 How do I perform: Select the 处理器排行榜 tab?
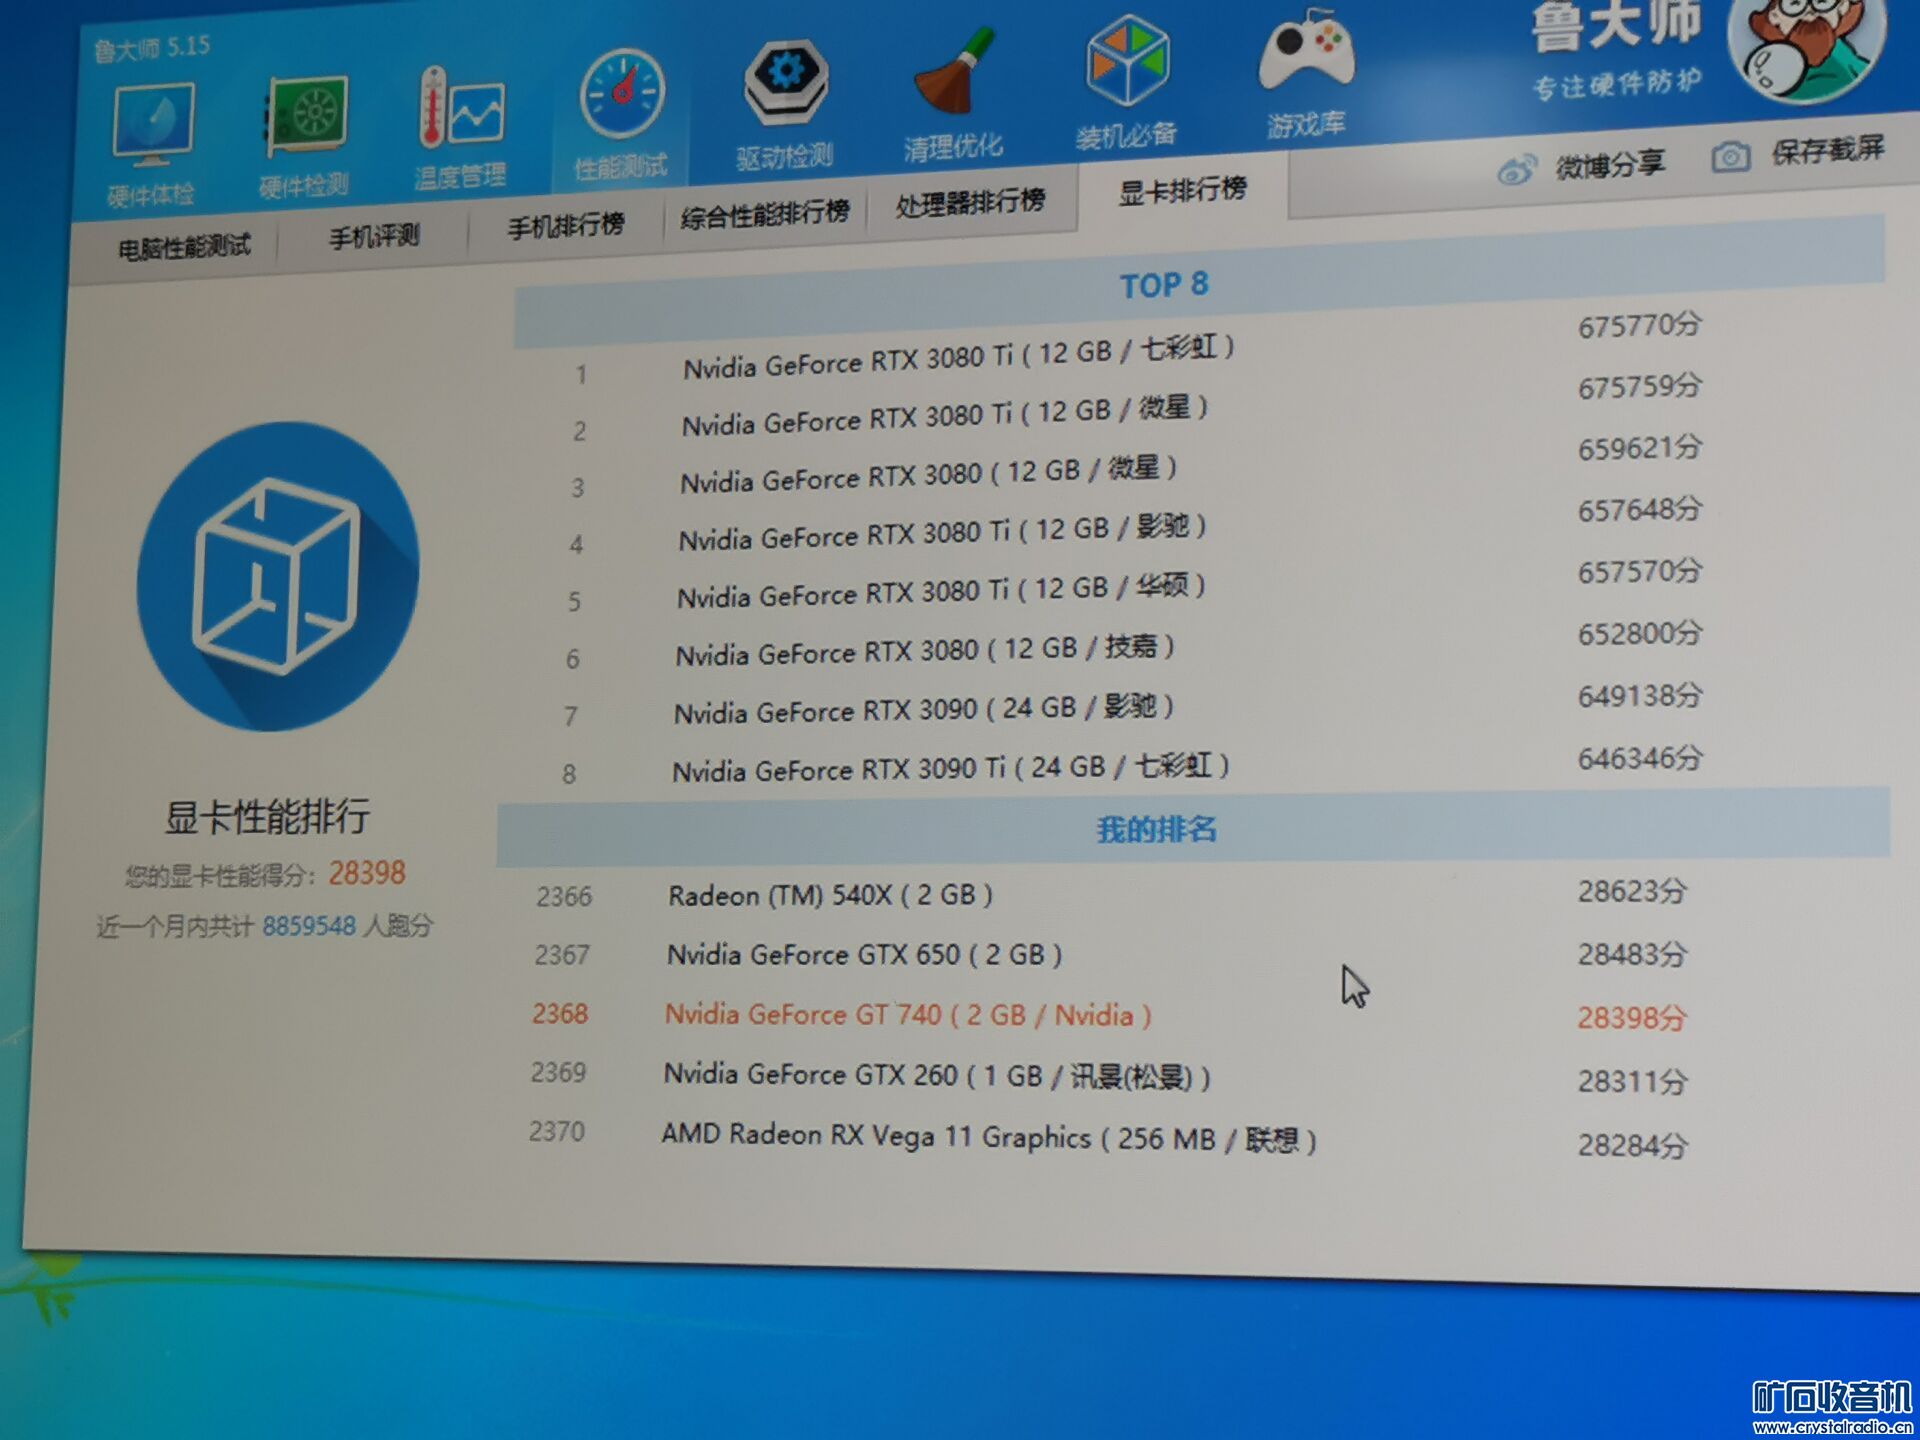pos(970,203)
